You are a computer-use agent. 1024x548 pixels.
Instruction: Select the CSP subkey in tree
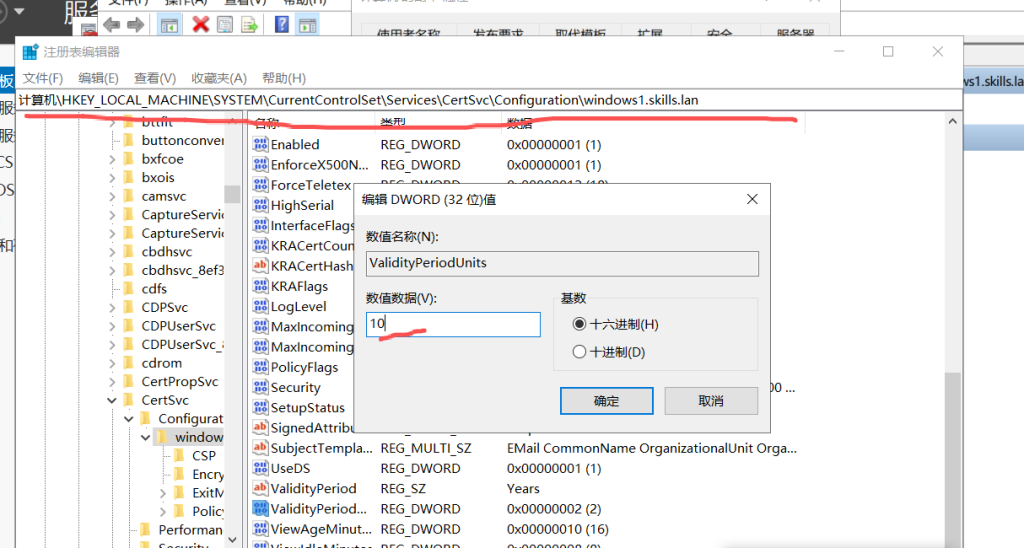(x=204, y=456)
